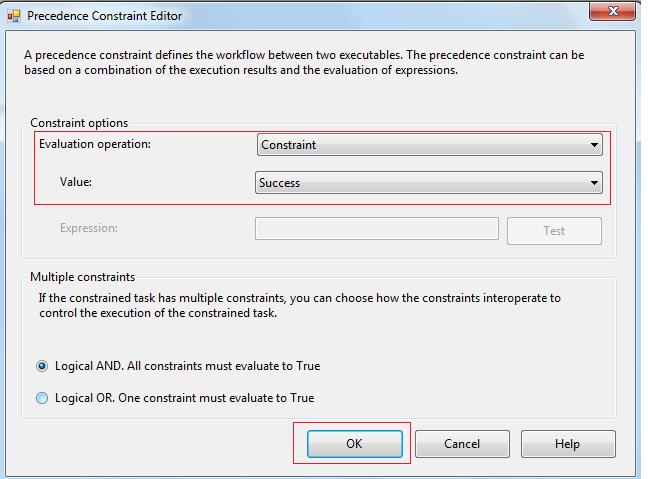The image size is (648, 479).
Task: Click the "Multiple constraints" group heading
Action: tap(82, 277)
